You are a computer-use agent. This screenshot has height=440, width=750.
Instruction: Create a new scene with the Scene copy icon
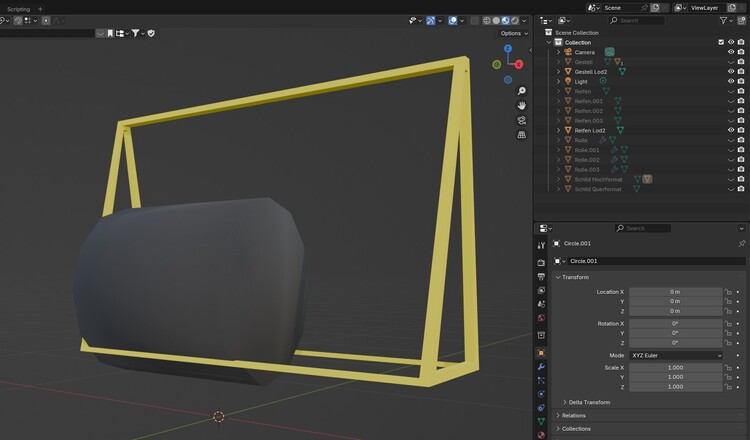click(x=655, y=8)
